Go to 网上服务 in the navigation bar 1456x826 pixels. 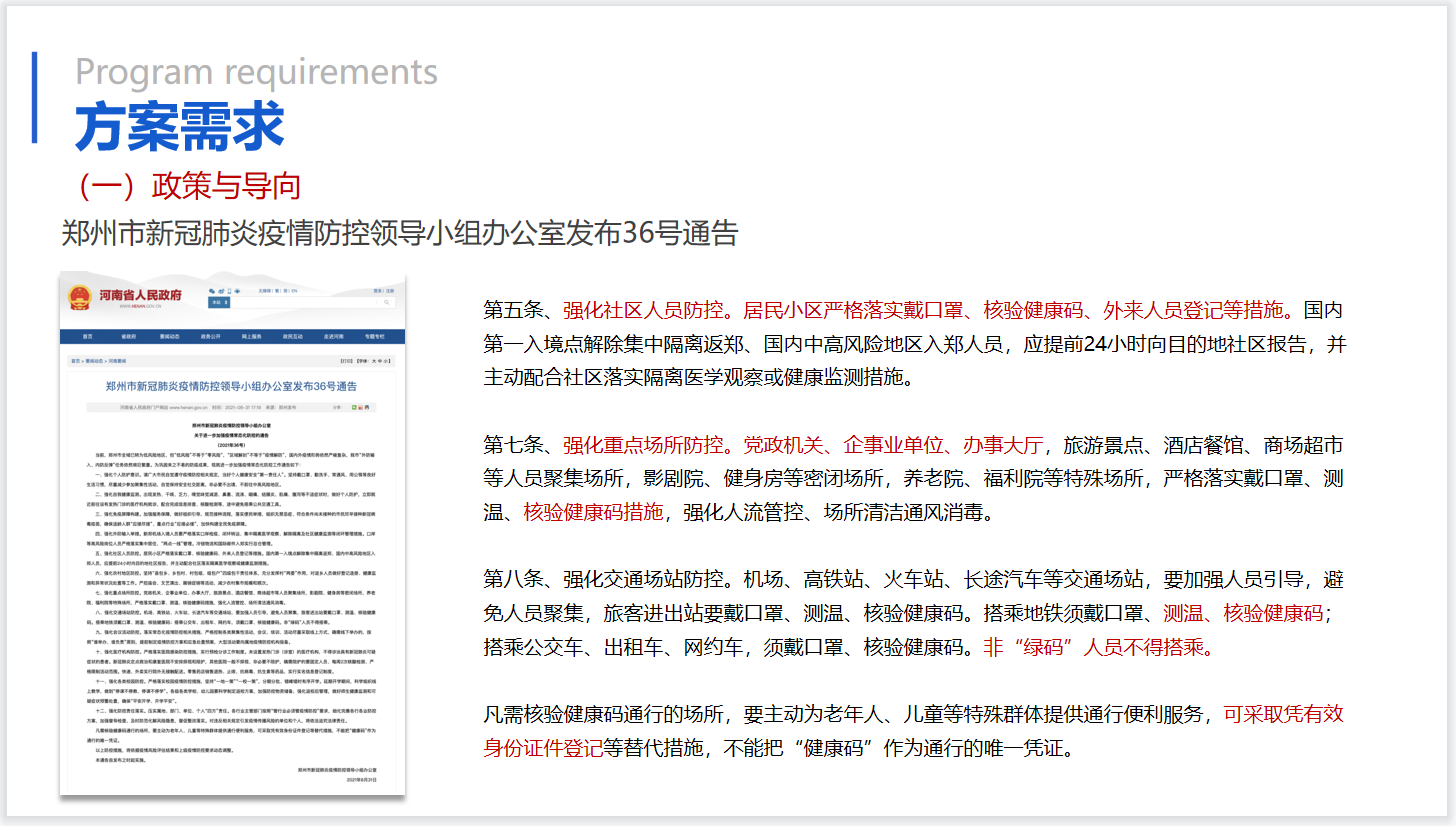251,336
